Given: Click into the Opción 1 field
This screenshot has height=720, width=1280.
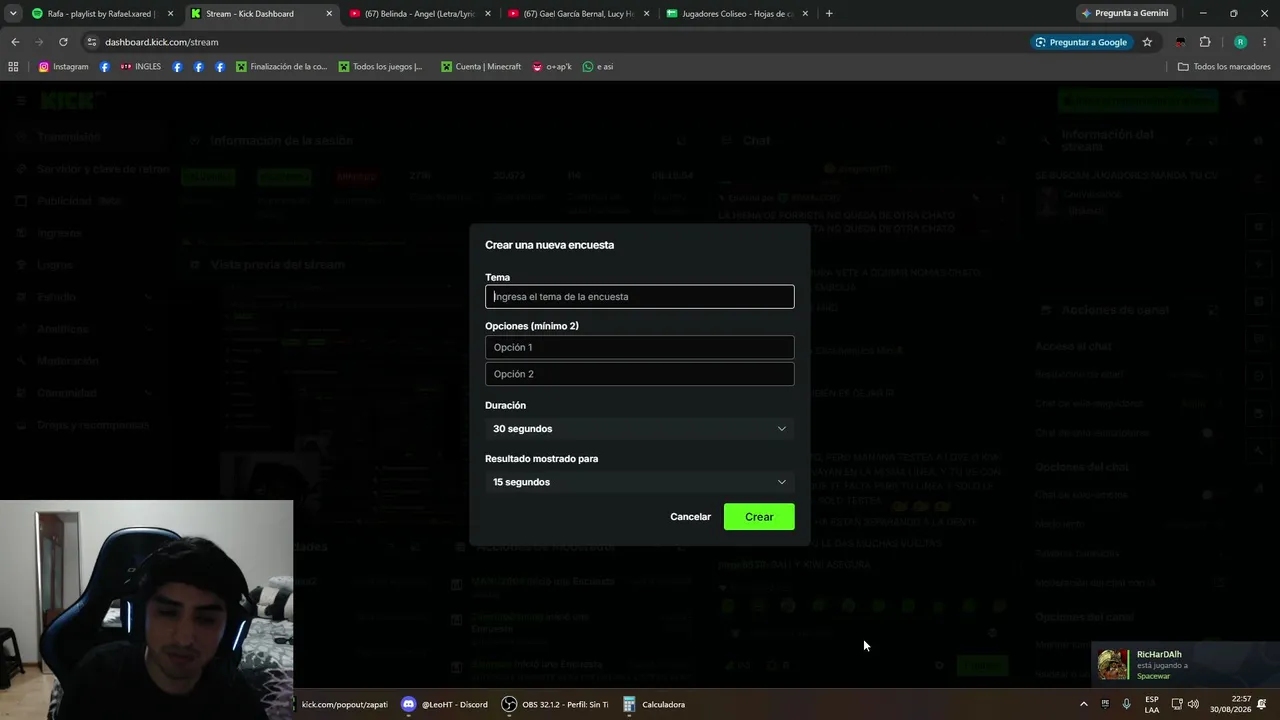Looking at the screenshot, I should point(640,347).
